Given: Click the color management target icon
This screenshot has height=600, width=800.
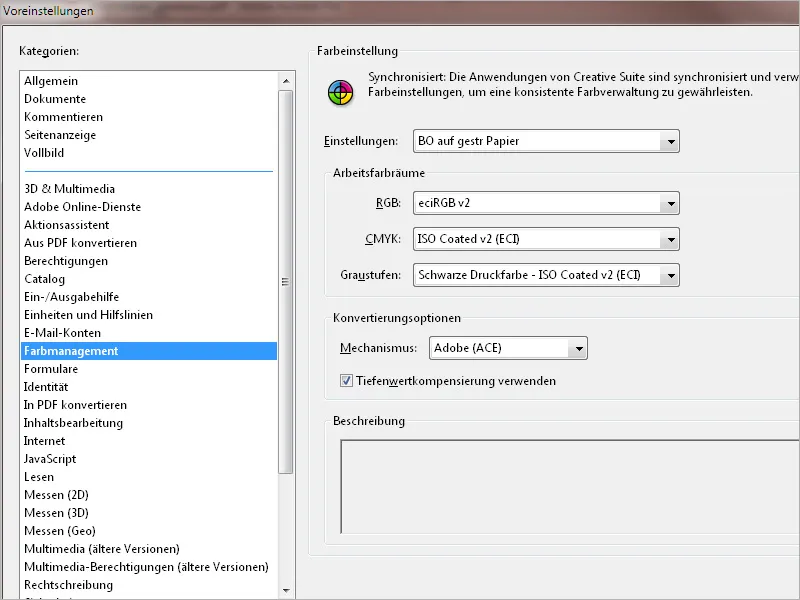Looking at the screenshot, I should point(340,92).
